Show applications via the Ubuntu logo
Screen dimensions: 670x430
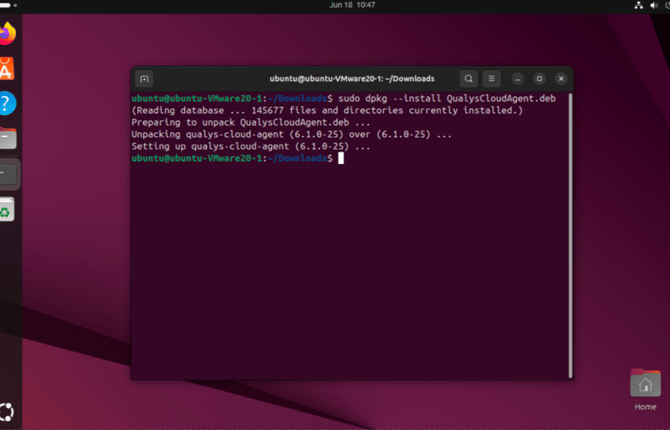(7, 412)
